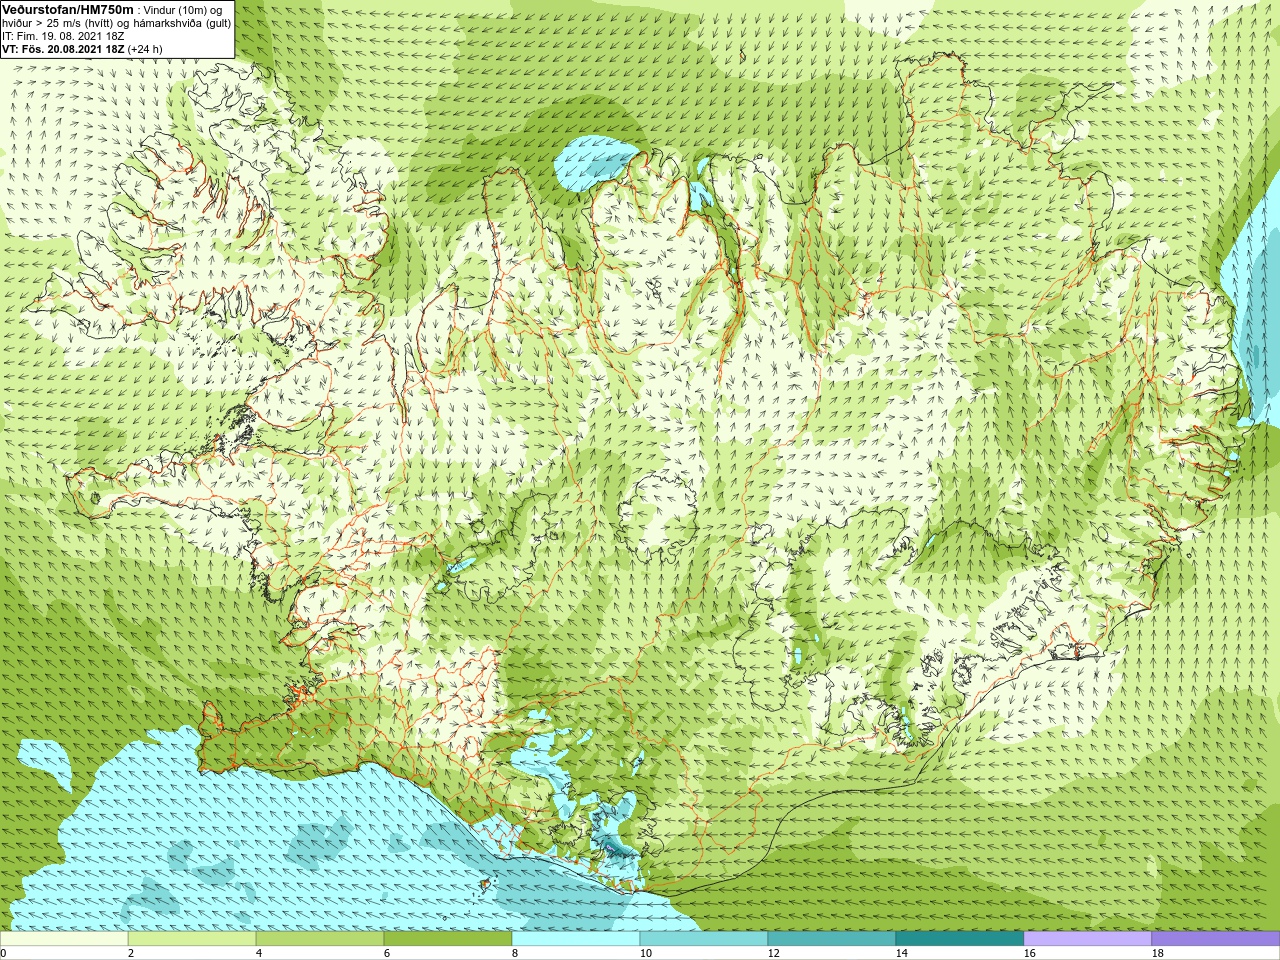1280x960 pixels.
Task: Click the scale label "0"
Action: tap(3, 953)
